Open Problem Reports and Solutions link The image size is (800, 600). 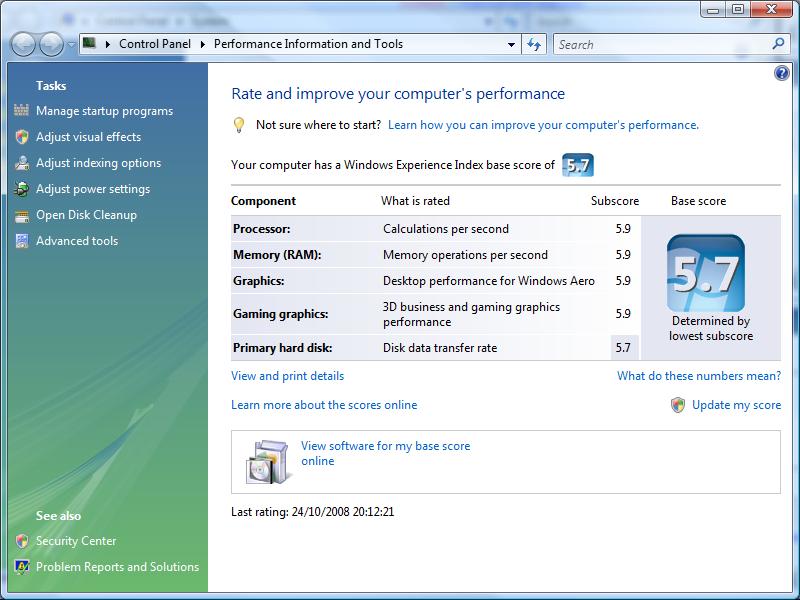(x=117, y=567)
